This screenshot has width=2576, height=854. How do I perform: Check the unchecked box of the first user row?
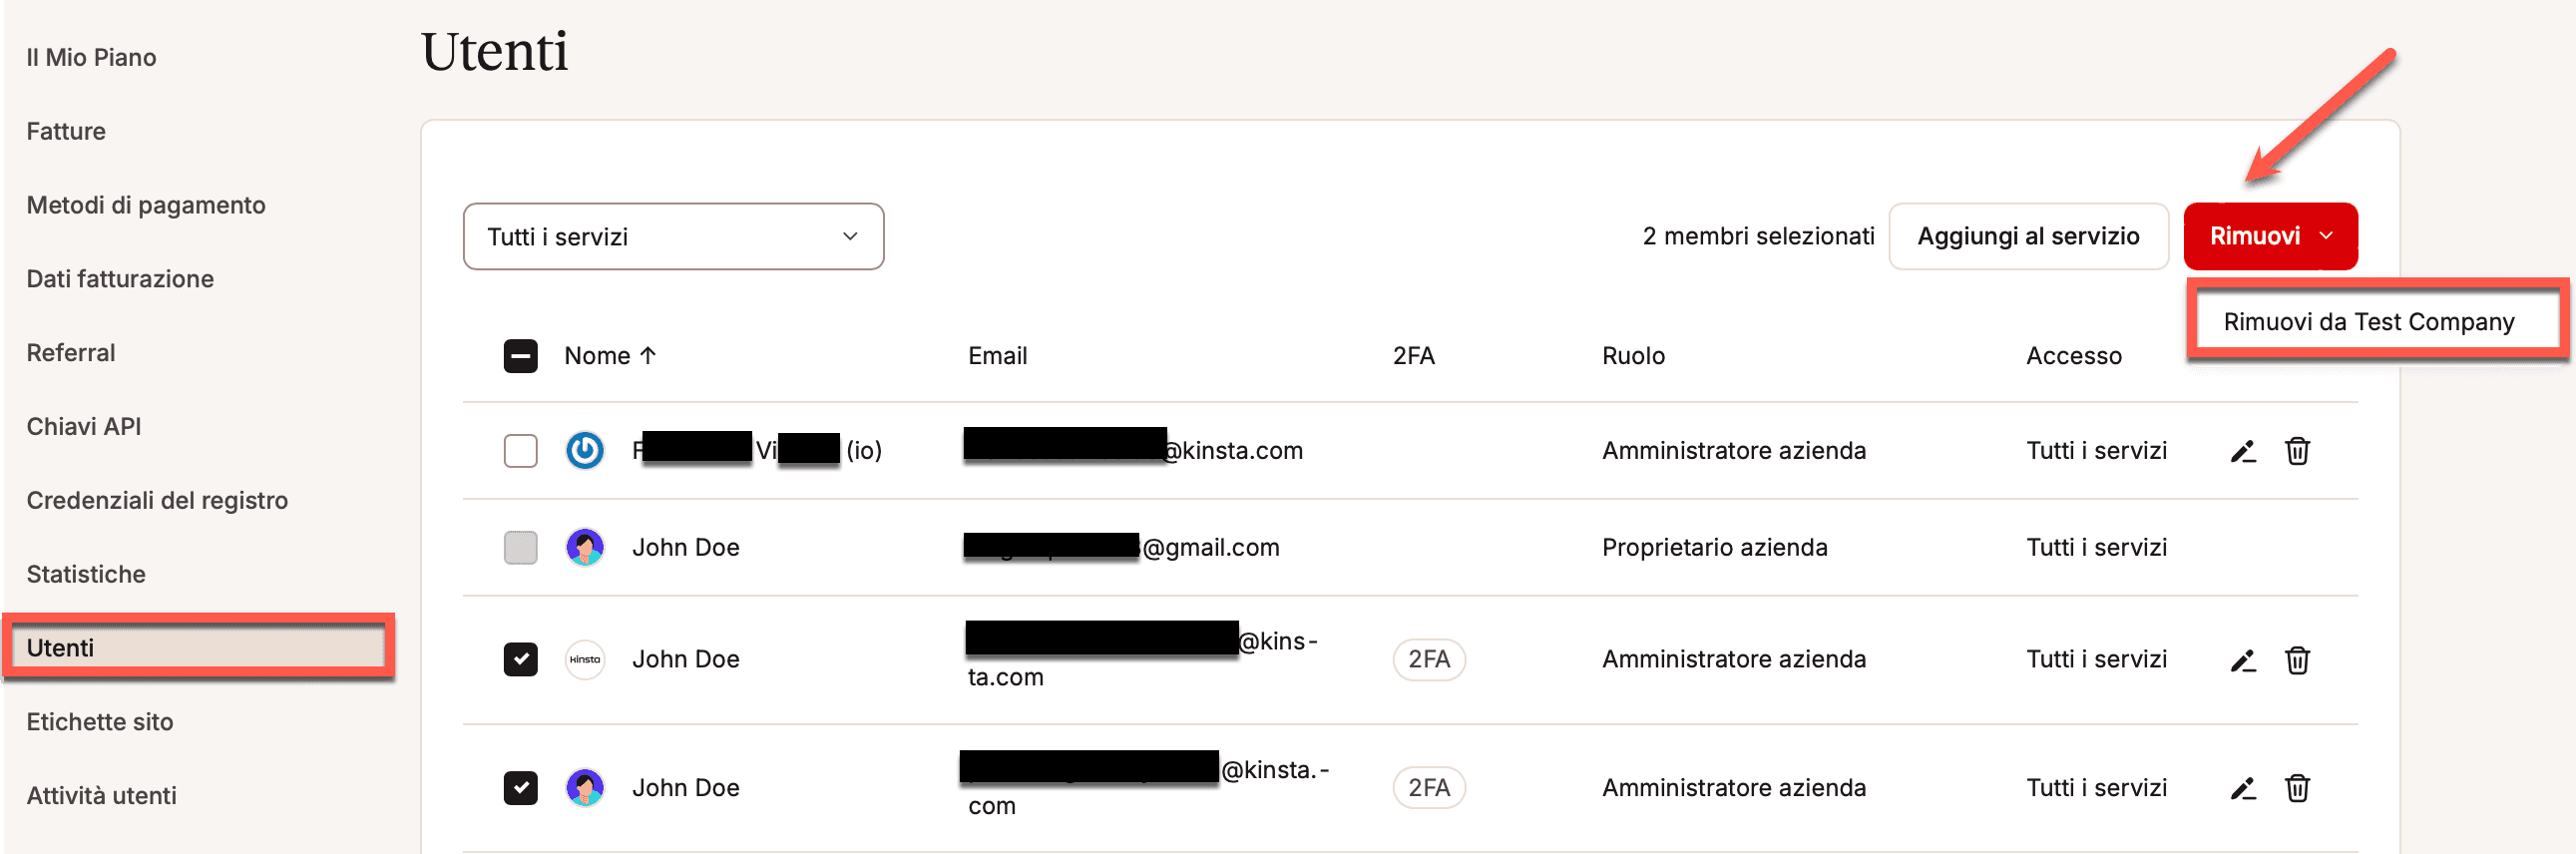click(x=520, y=451)
